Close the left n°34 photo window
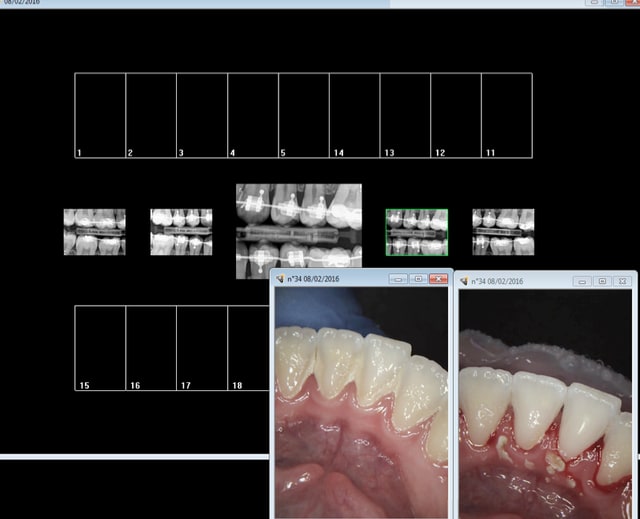The height and width of the screenshot is (519, 640). pos(438,279)
